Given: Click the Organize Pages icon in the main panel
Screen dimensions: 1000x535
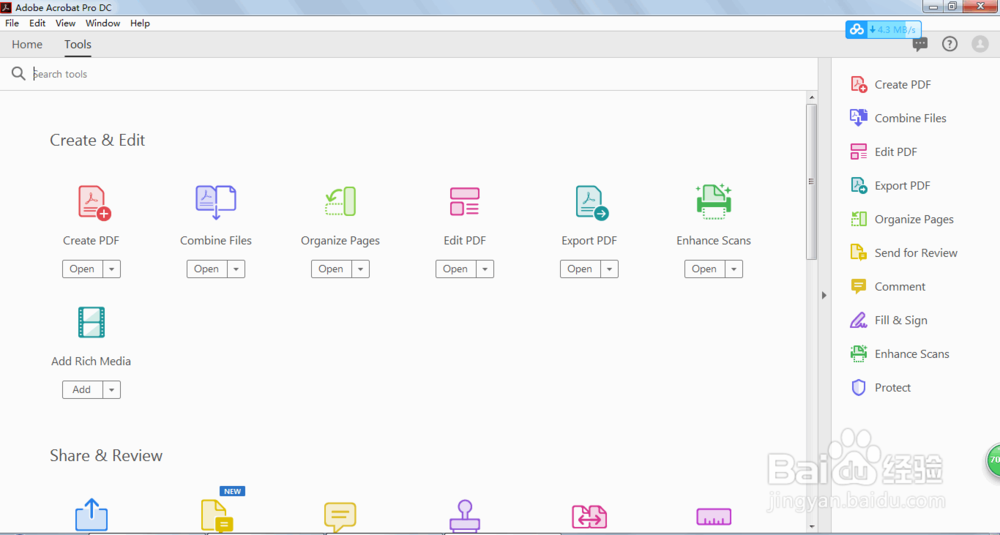Looking at the screenshot, I should [340, 202].
